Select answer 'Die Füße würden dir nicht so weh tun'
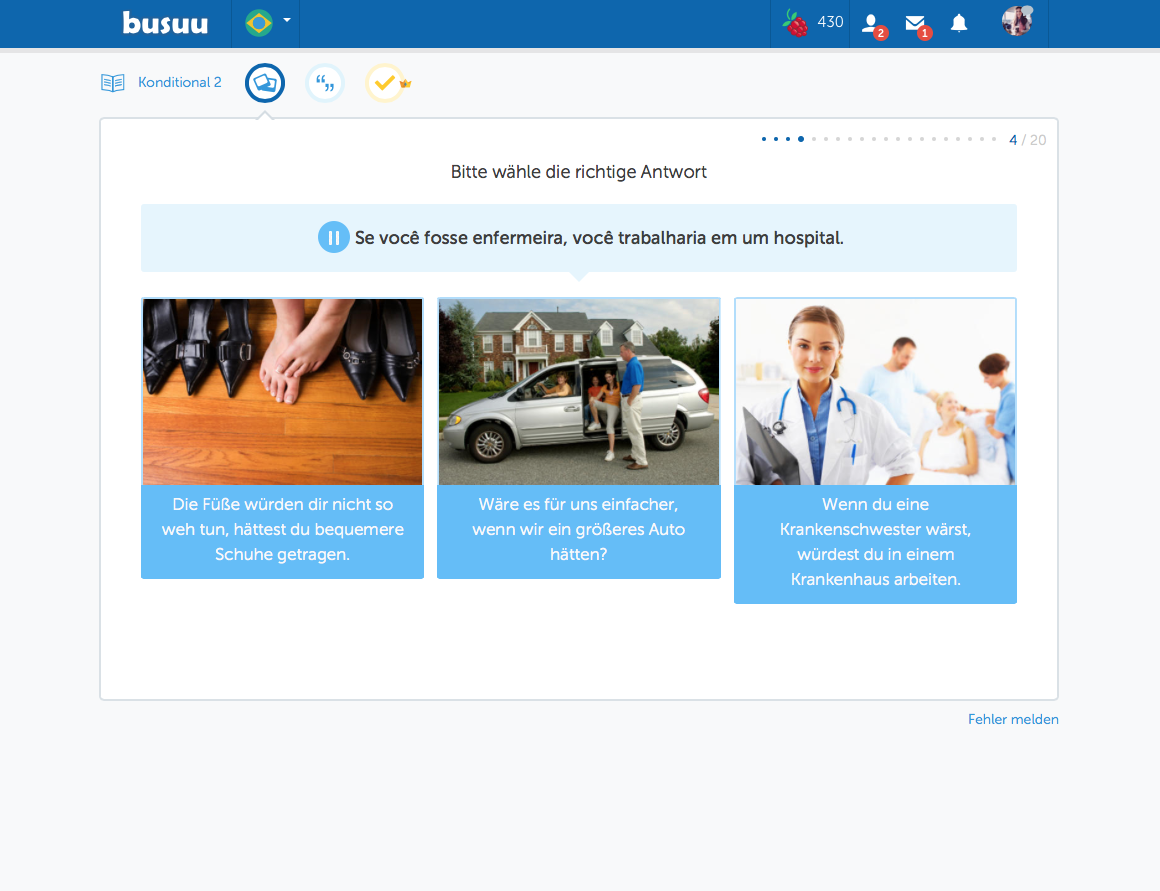 283,529
